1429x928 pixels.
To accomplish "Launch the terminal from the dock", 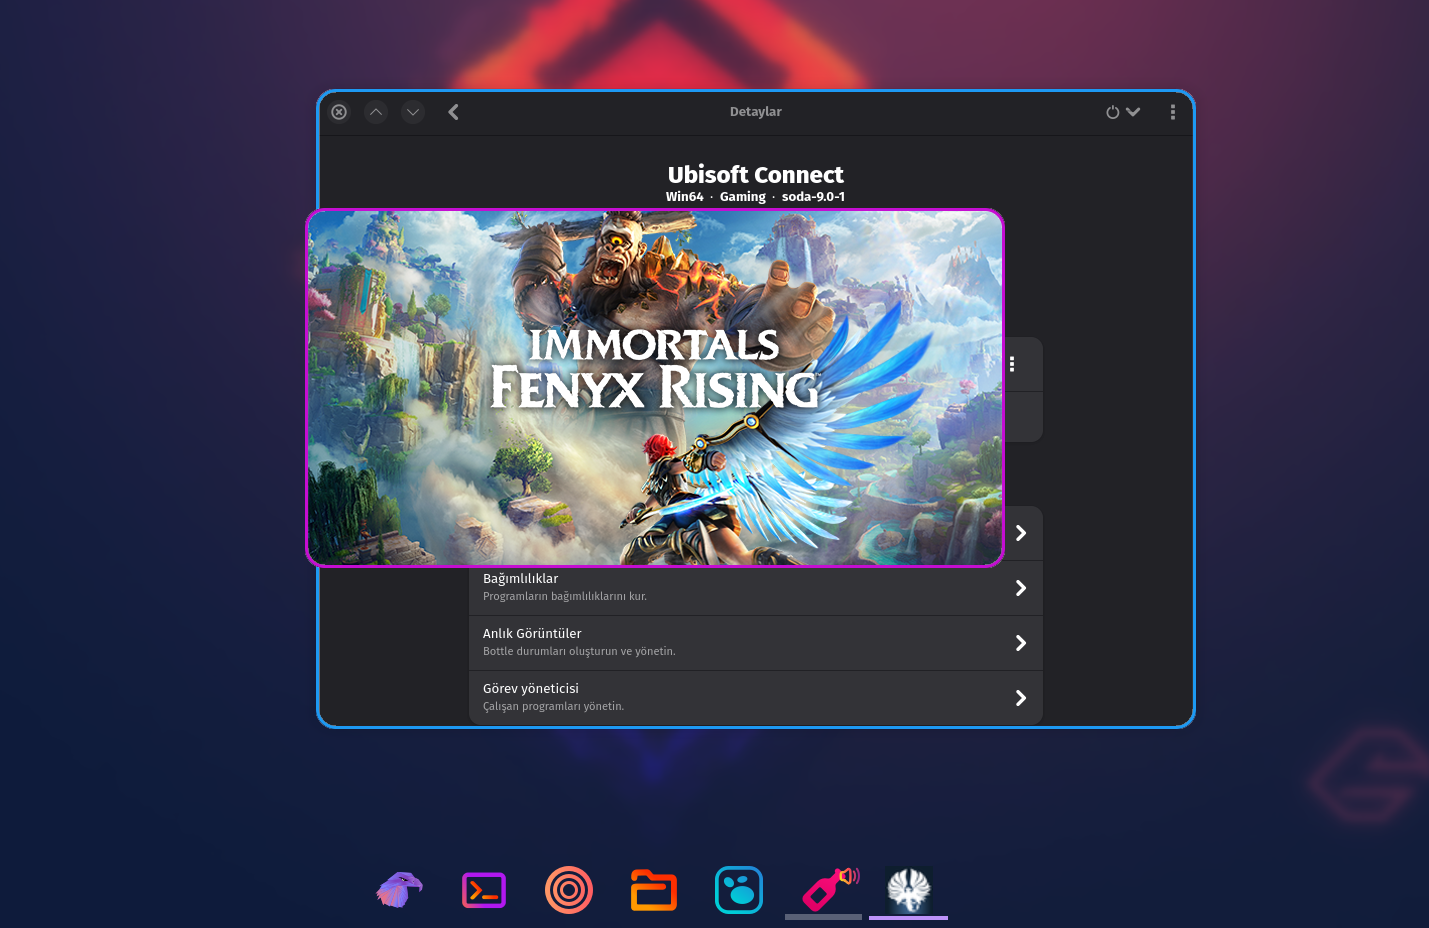I will 484,890.
